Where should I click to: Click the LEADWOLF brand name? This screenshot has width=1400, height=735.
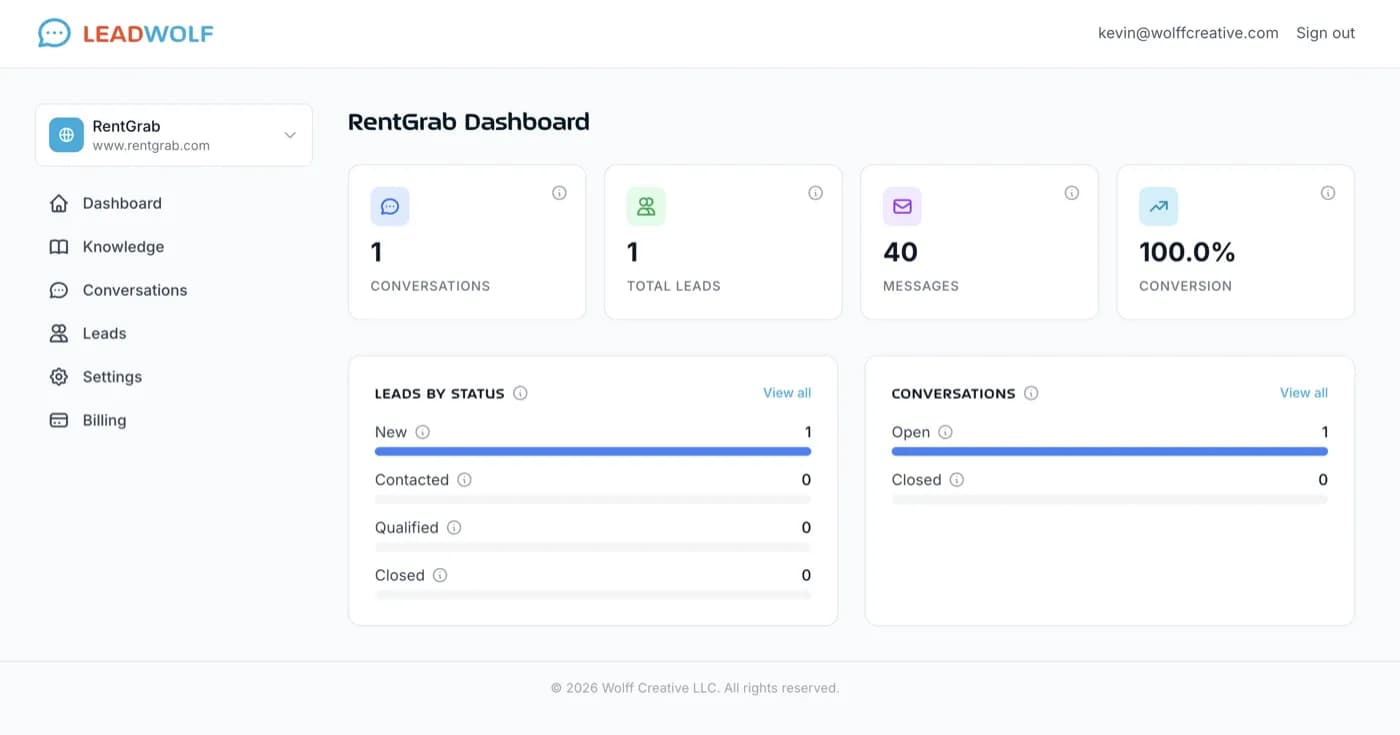click(x=148, y=34)
